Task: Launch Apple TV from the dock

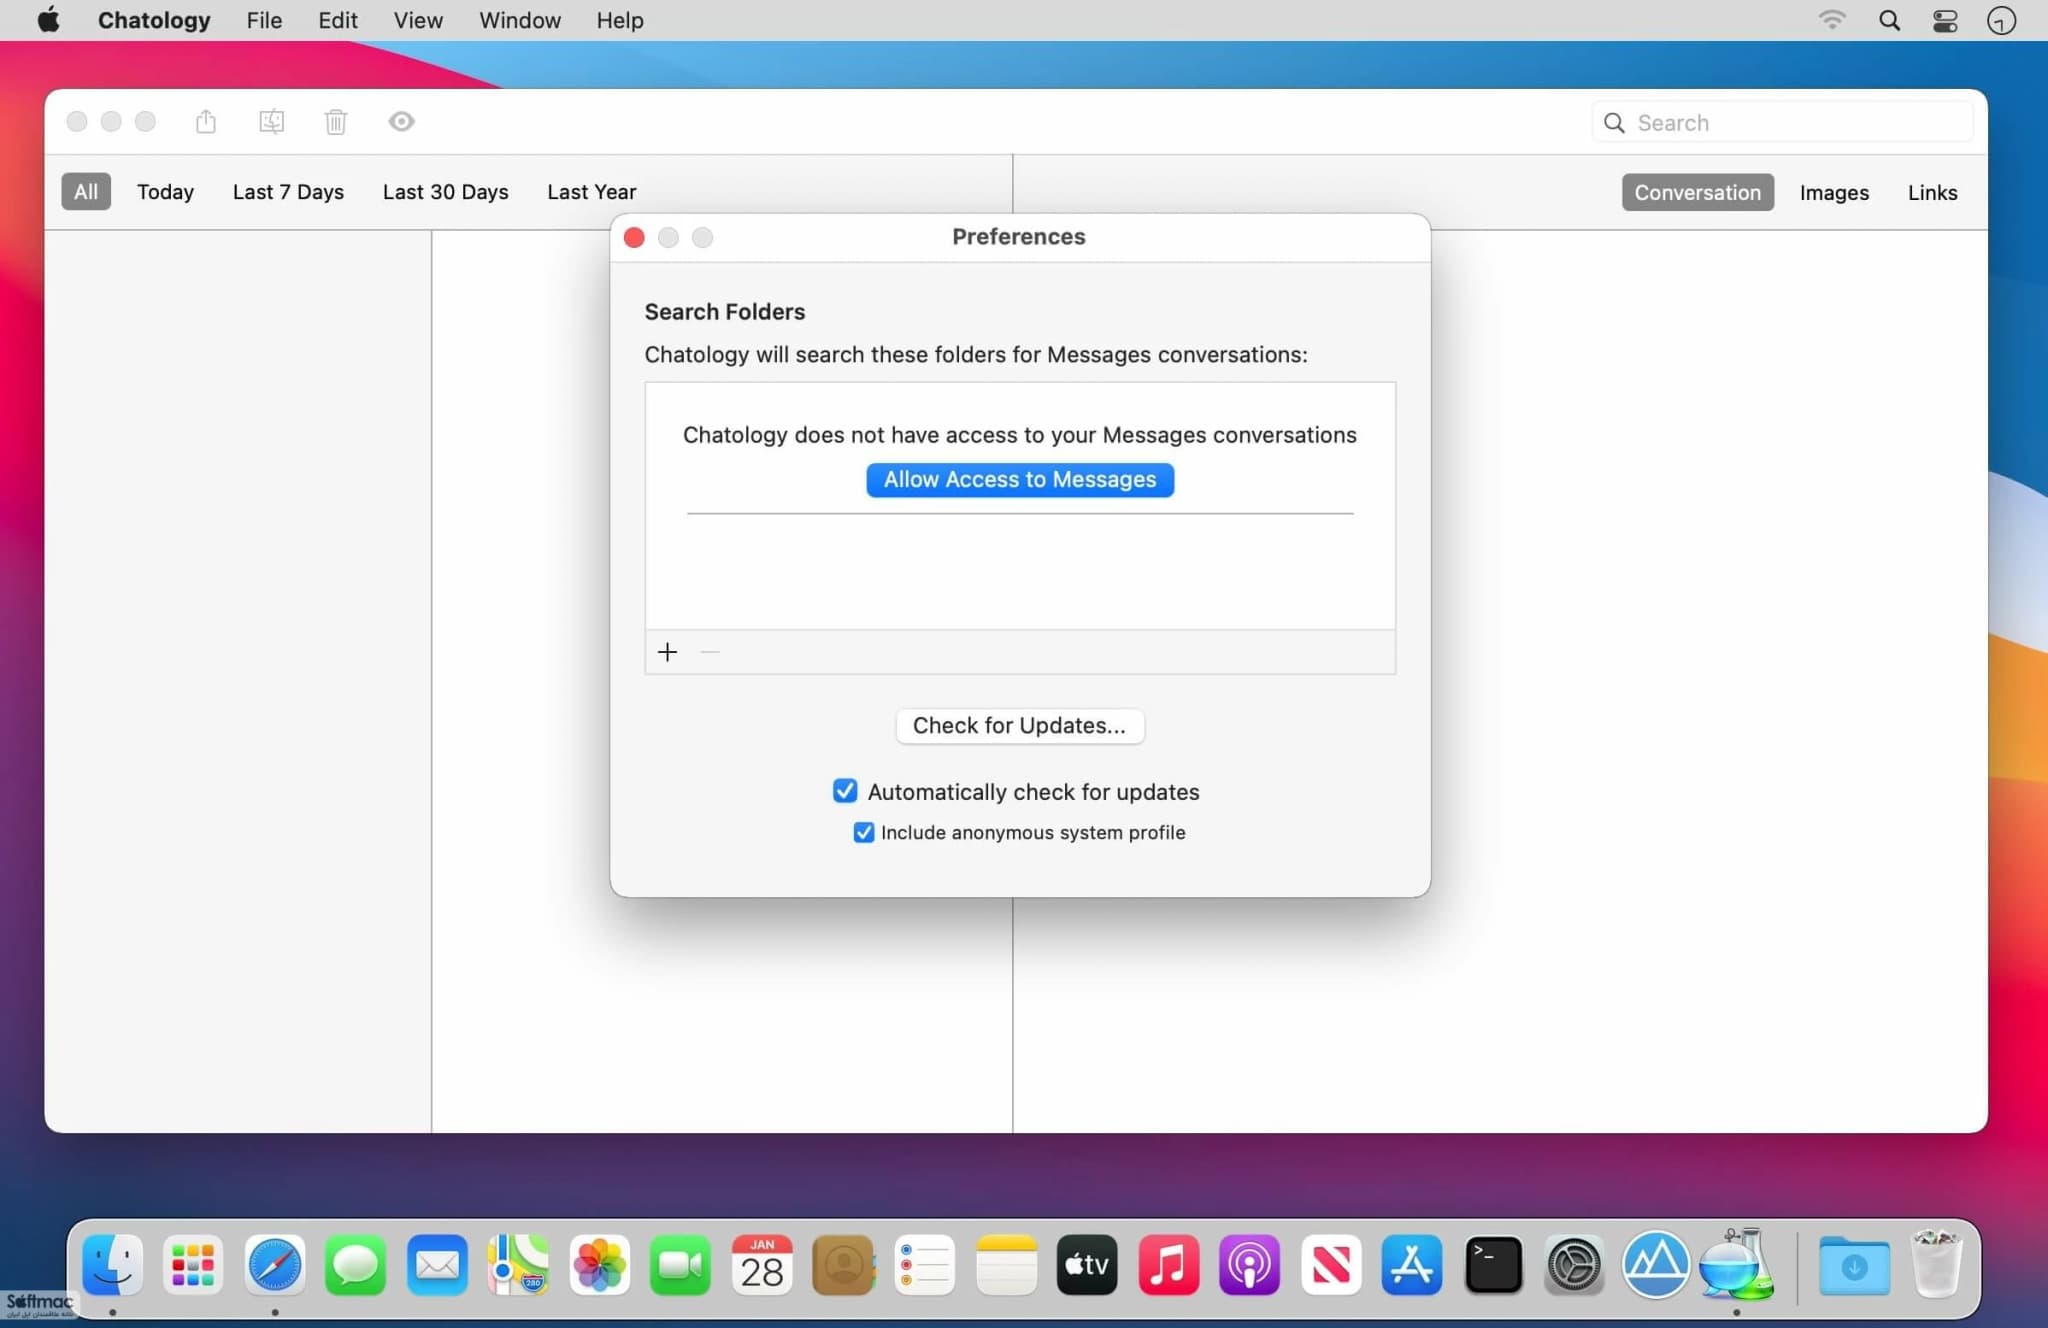Action: (1087, 1264)
